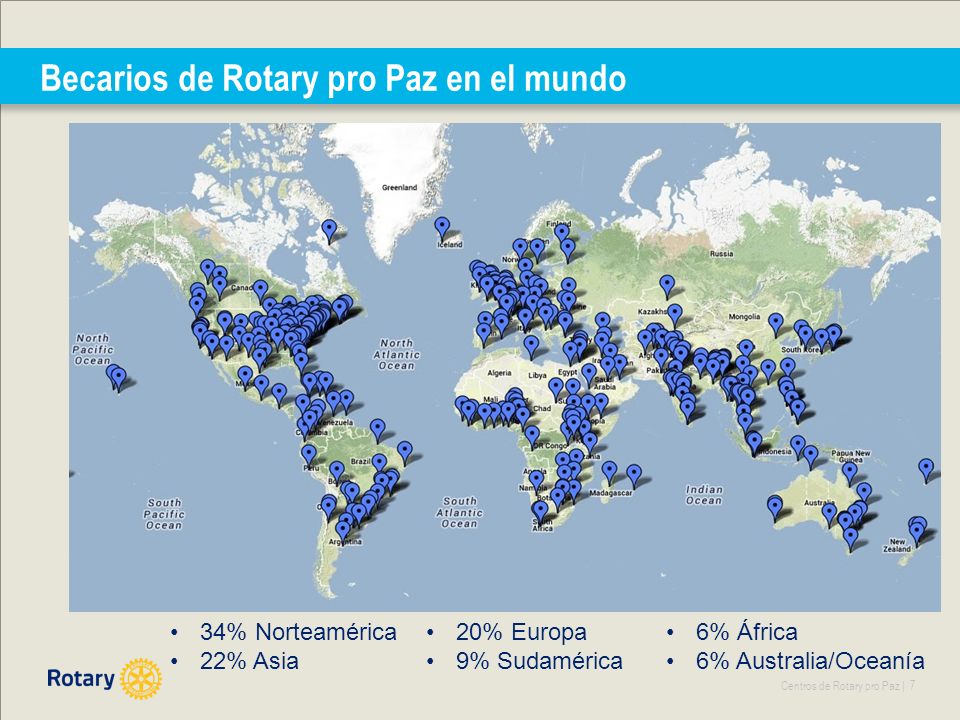The image size is (960, 720).
Task: Click the pin in Kazakhstan
Action: 667,286
